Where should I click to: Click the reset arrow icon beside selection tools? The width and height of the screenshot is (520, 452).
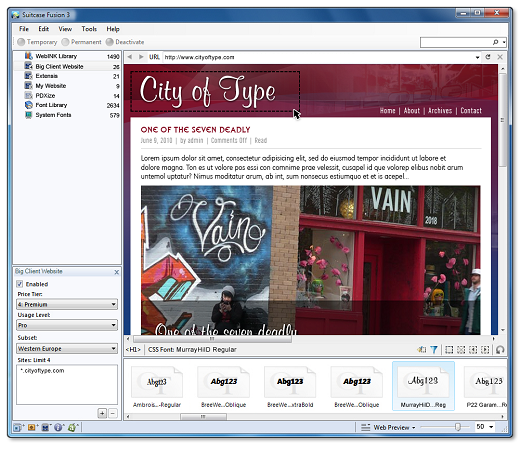[x=500, y=350]
